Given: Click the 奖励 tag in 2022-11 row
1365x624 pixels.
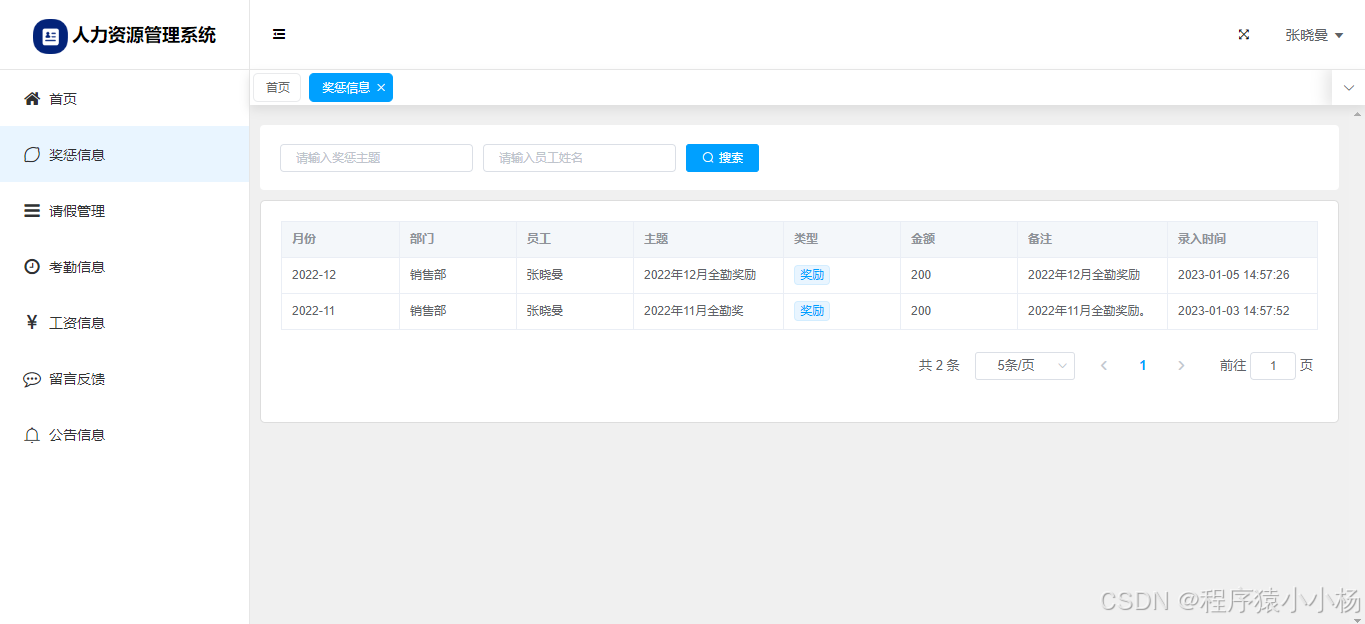Looking at the screenshot, I should pos(812,311).
